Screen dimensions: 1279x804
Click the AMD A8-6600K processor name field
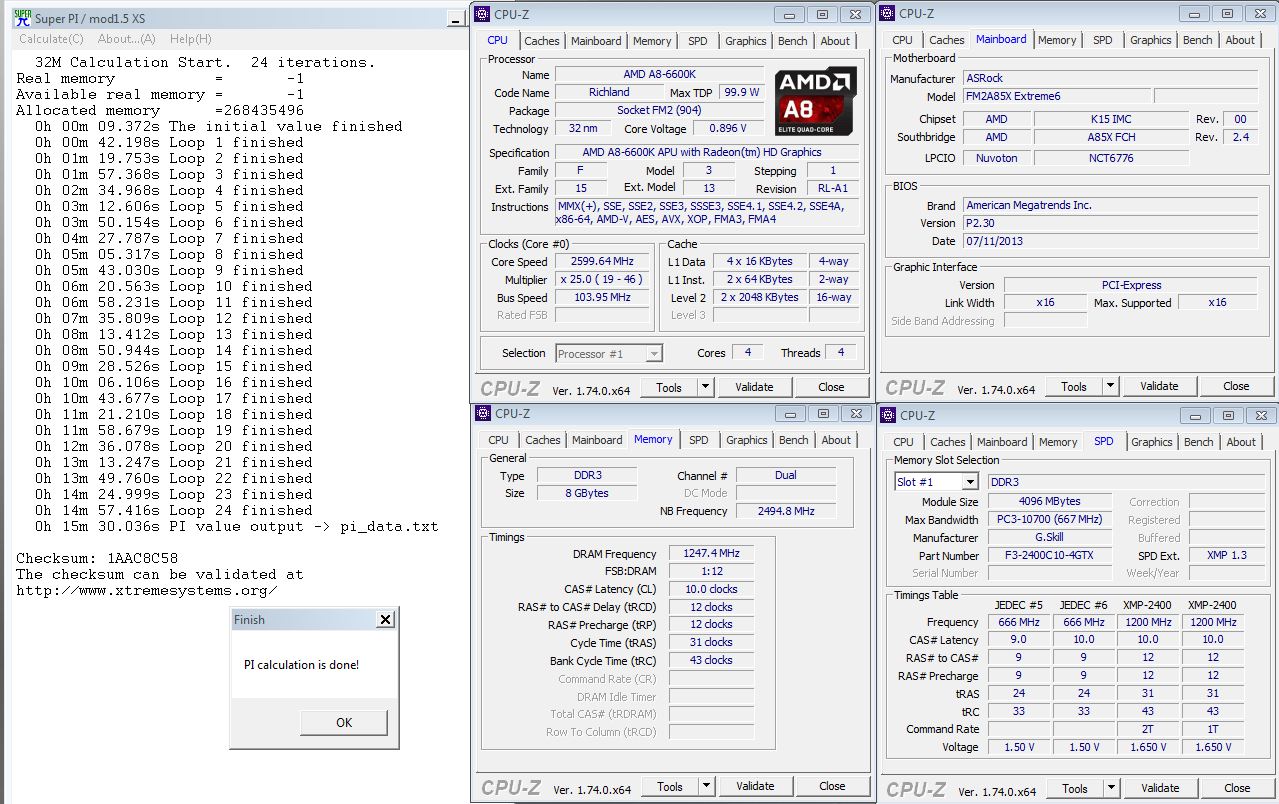click(661, 75)
